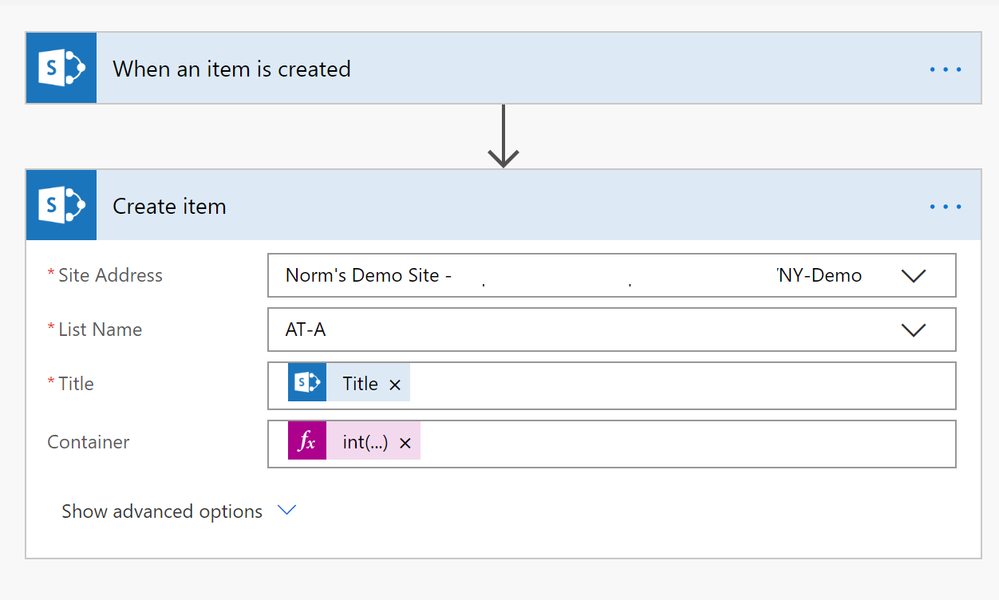This screenshot has height=600, width=999.
Task: Remove the Title dynamic content token
Action: [395, 385]
